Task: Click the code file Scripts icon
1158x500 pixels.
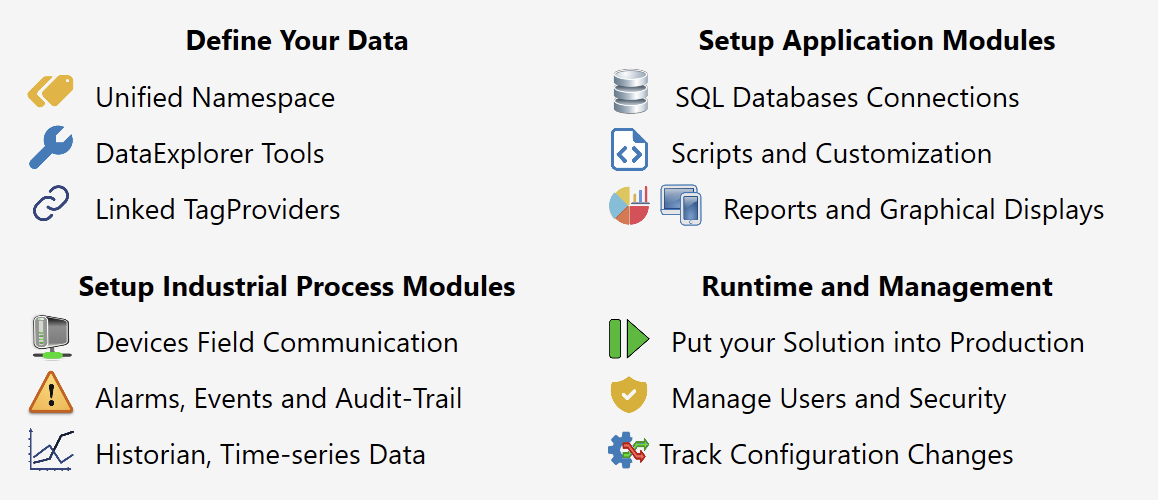Action: point(630,150)
